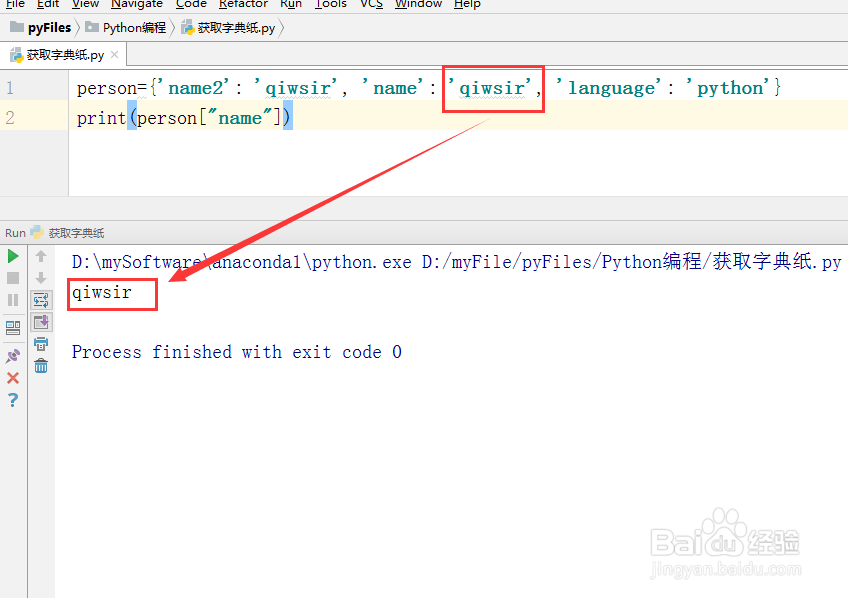Close the Run tab with red X

point(13,378)
